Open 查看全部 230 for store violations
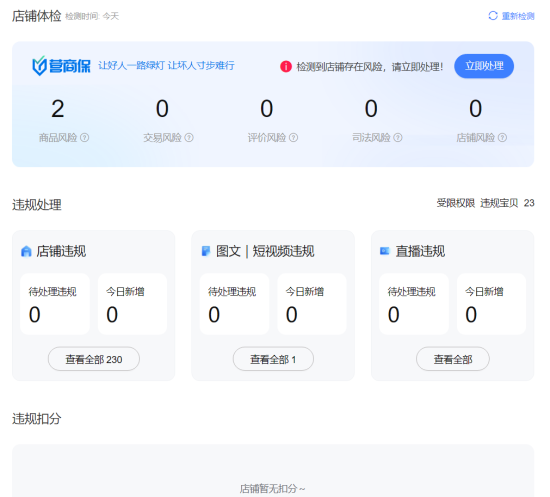550x497 pixels. tap(94, 359)
